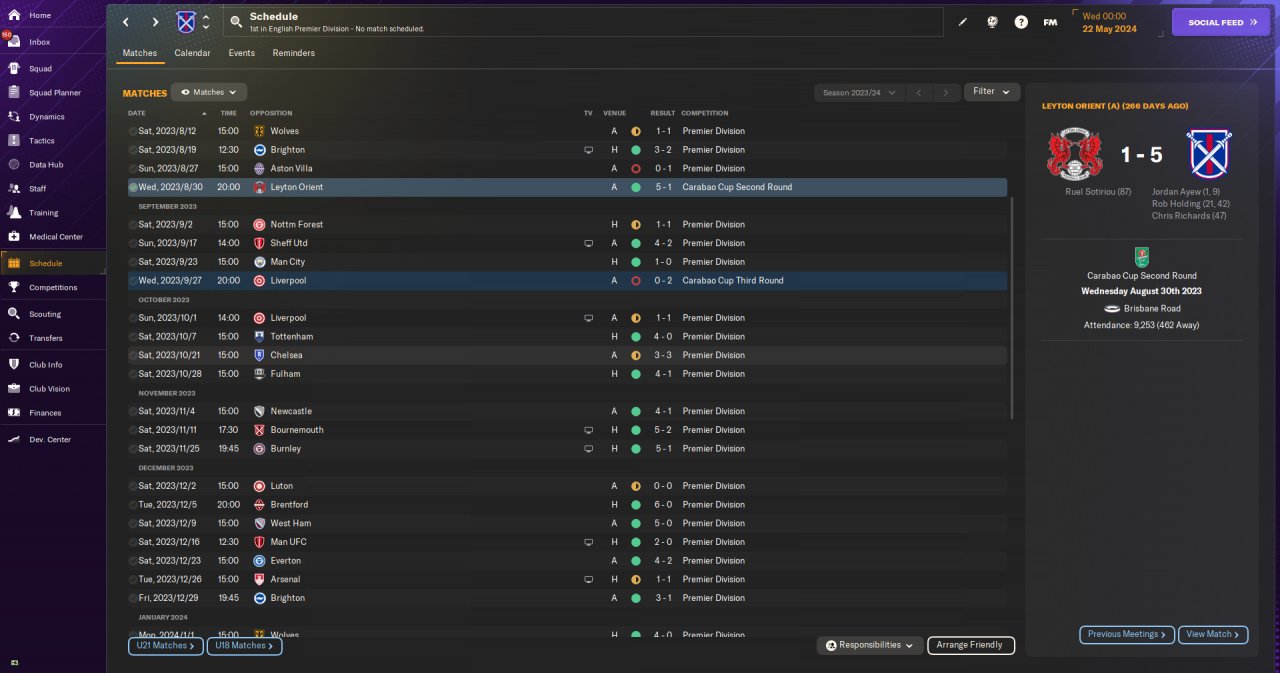
Task: Open Competitions from the sidebar
Action: tap(52, 287)
